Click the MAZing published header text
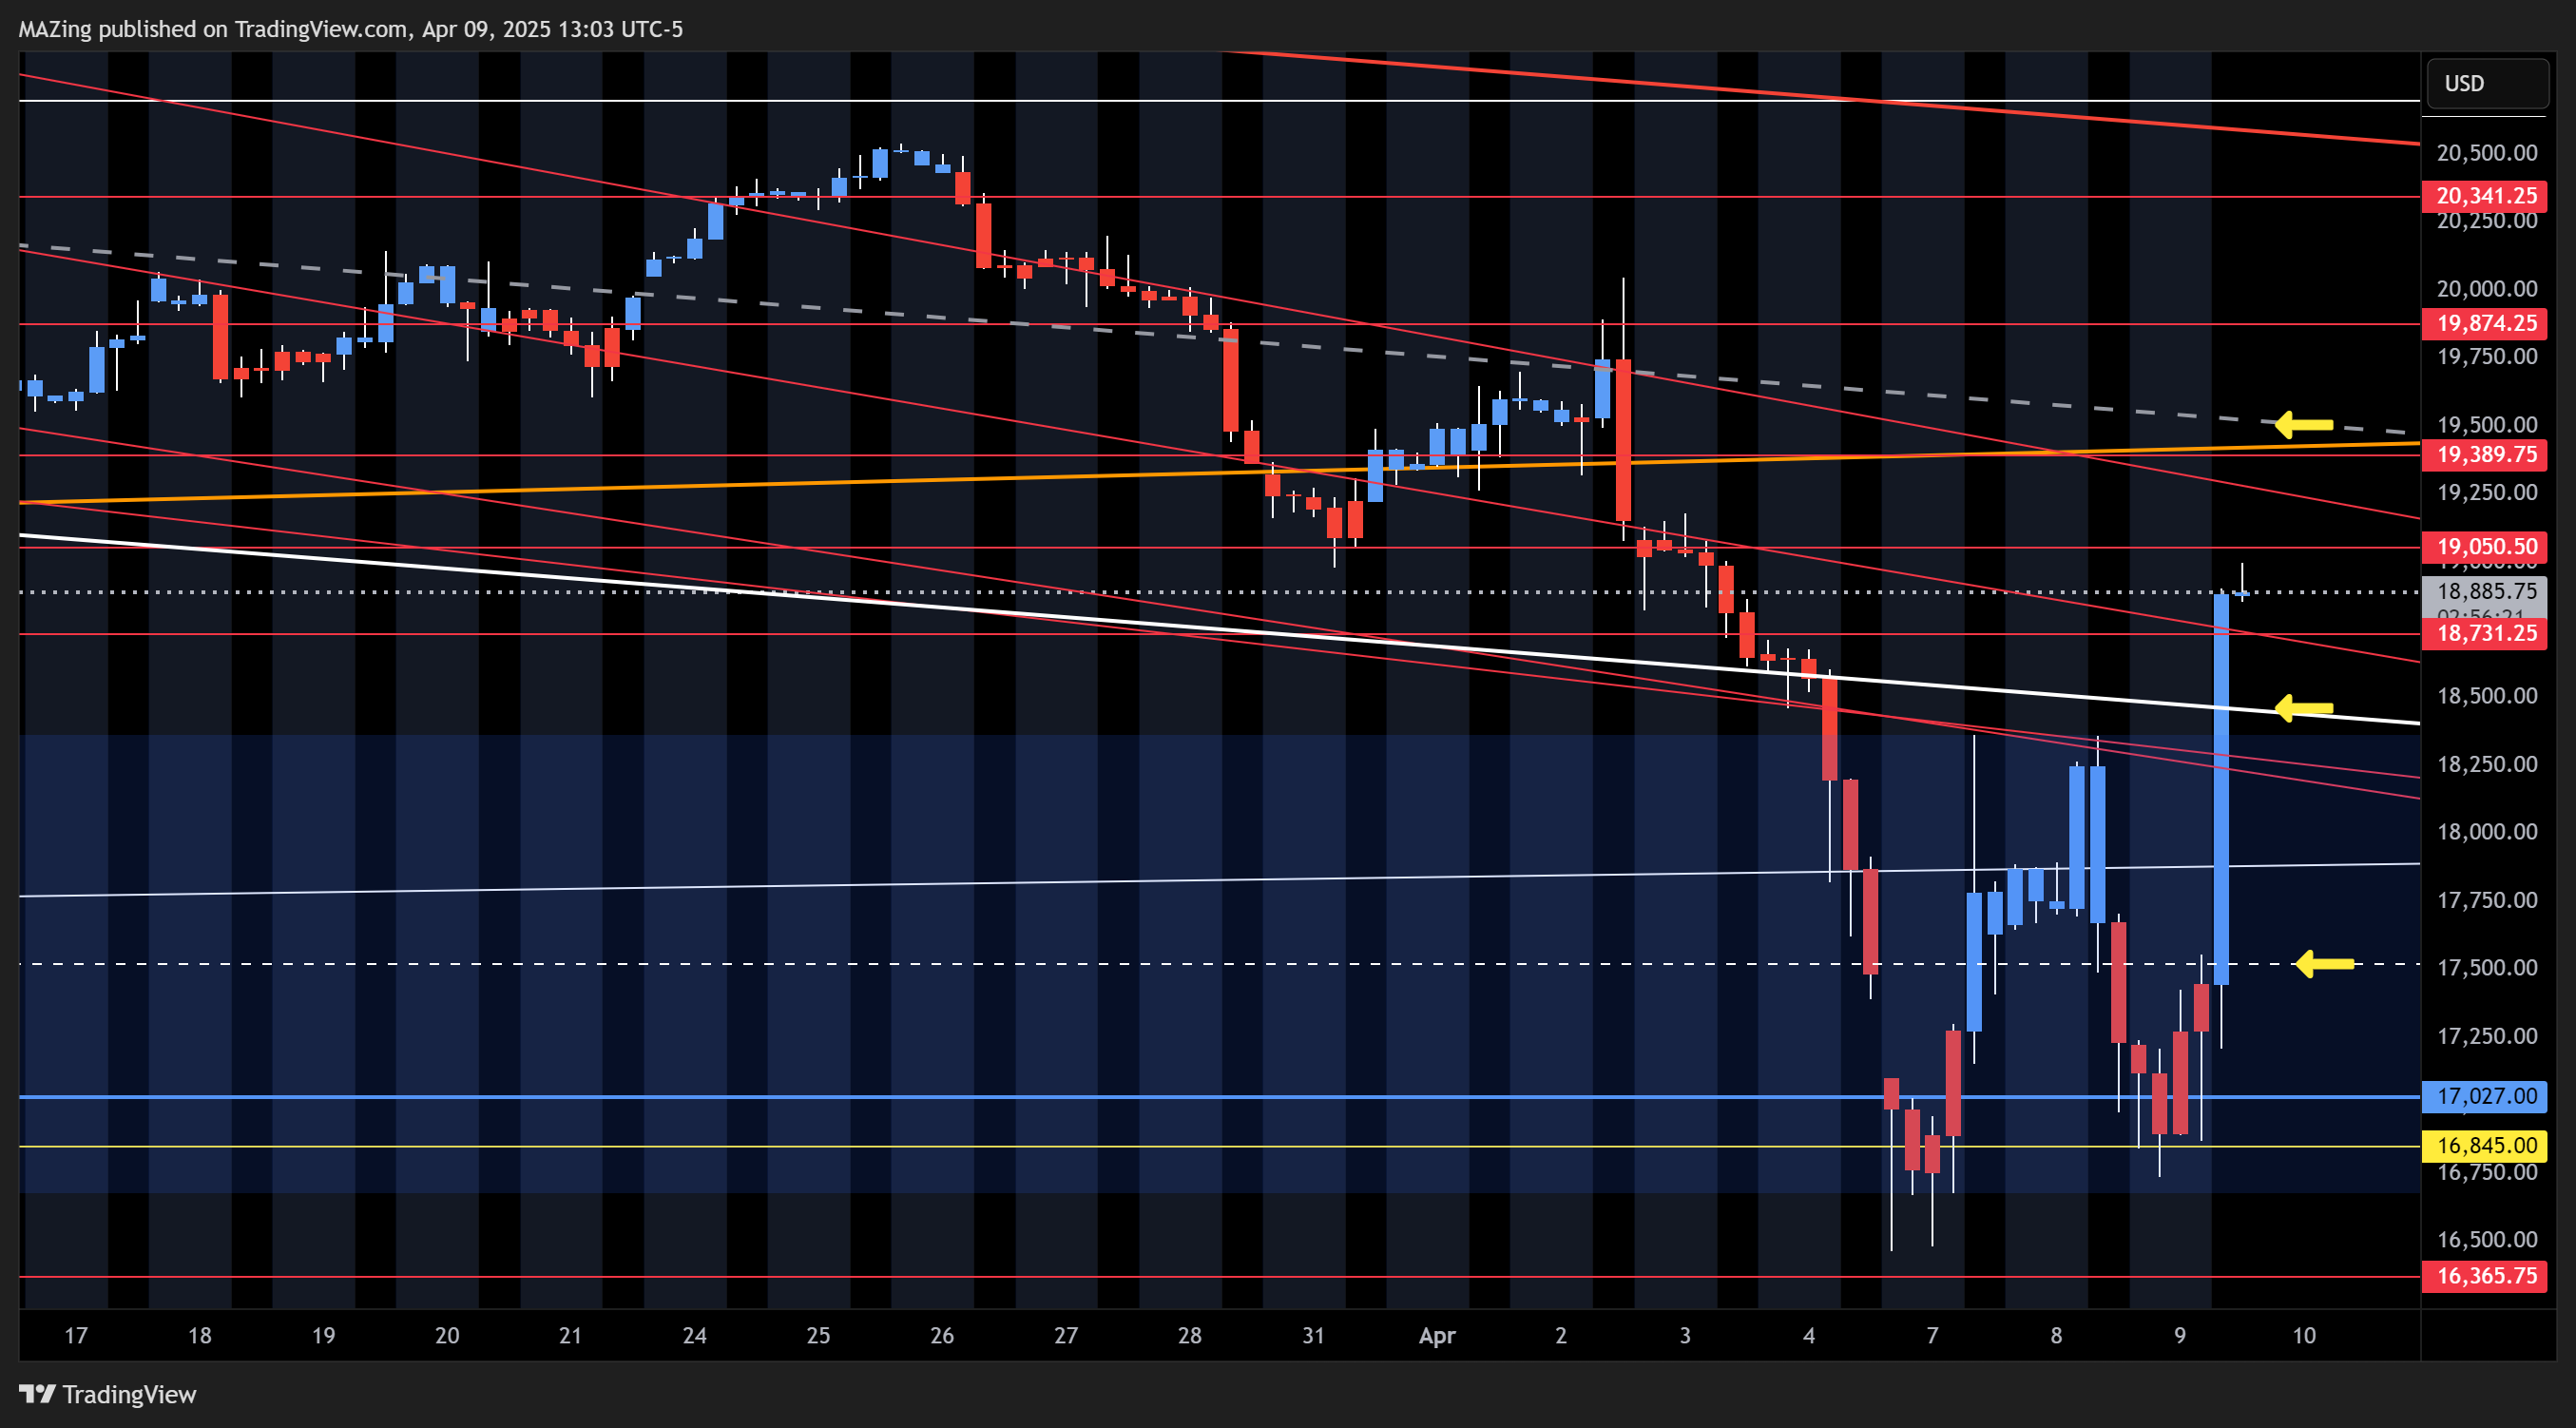 coord(351,29)
